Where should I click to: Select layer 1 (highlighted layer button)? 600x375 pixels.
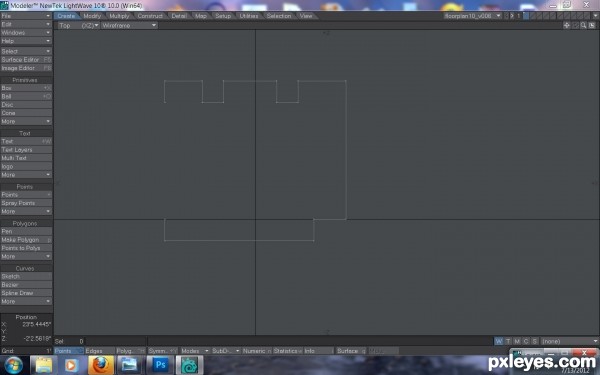click(526, 16)
